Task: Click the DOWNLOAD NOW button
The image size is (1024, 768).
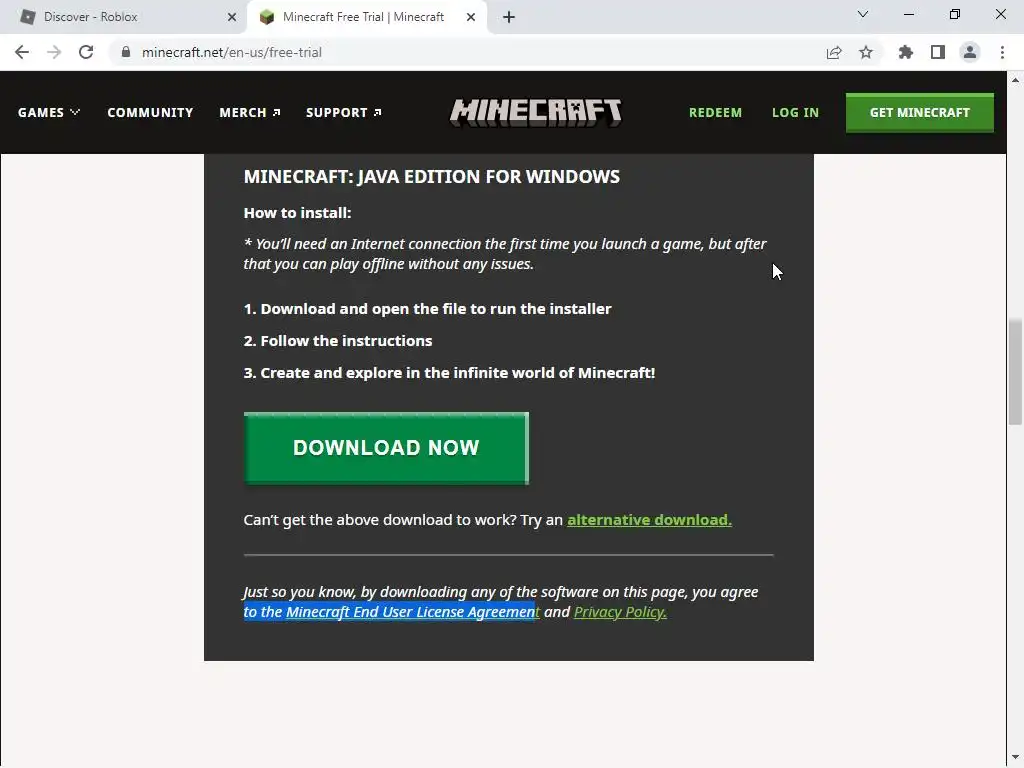Action: pos(386,448)
